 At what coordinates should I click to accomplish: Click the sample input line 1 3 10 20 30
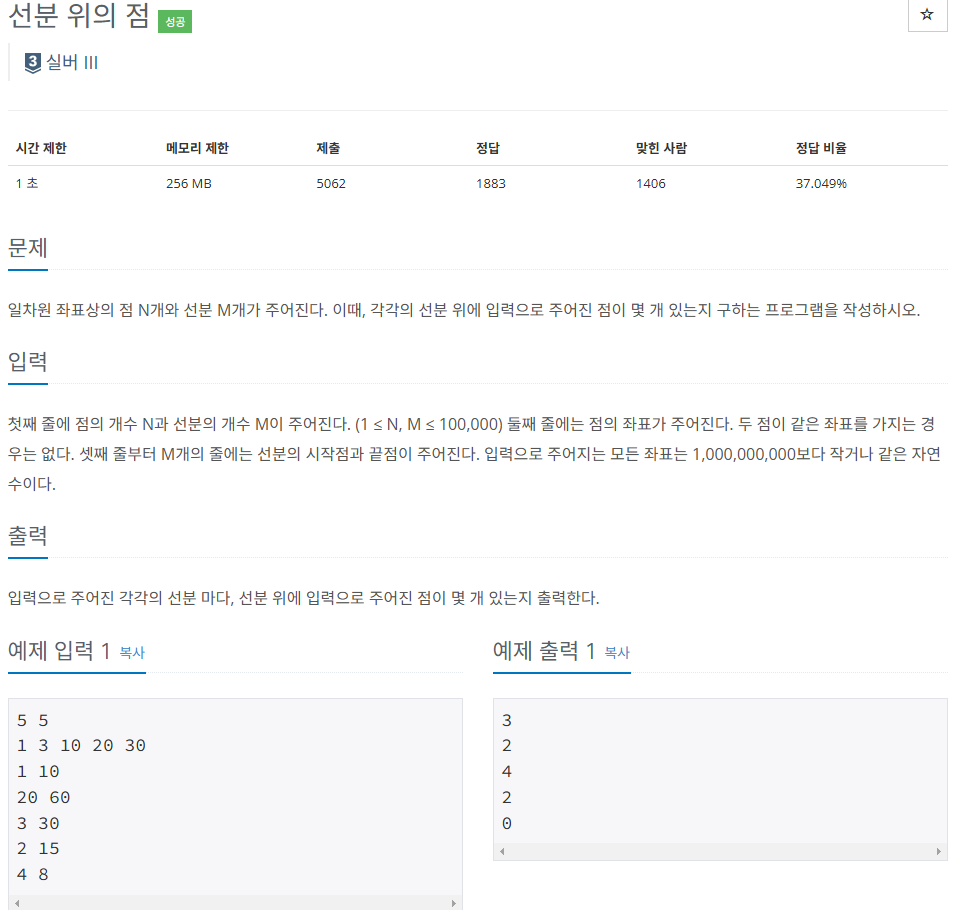tap(81, 746)
